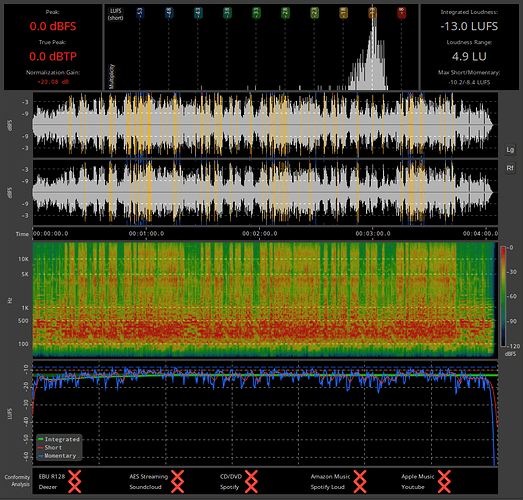Select the -48 LUFS histogram marker
This screenshot has width=523, height=500.
[x=169, y=13]
